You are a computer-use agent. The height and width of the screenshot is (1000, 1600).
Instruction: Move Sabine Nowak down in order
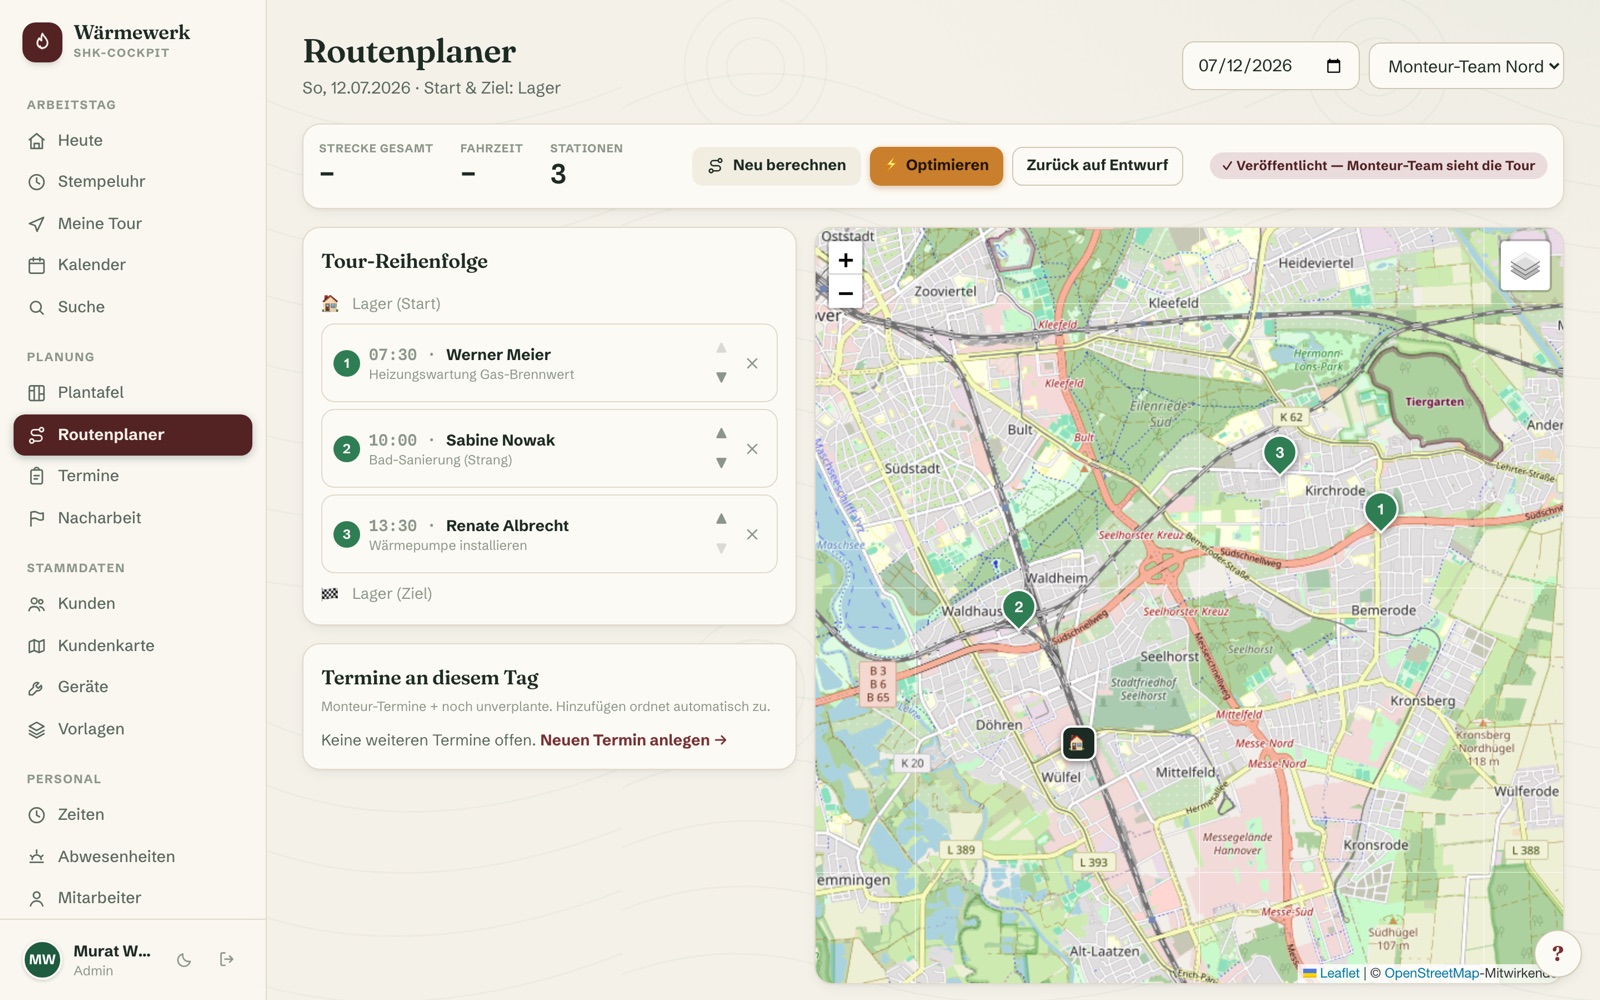click(721, 463)
